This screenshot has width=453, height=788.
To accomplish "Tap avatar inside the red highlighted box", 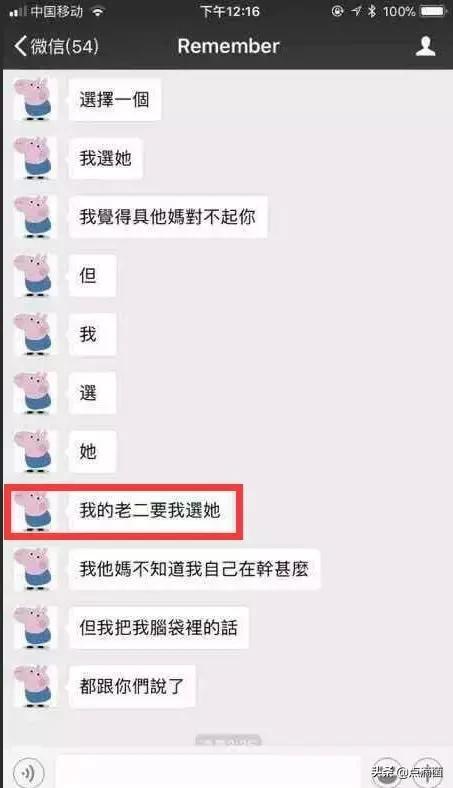I will [34, 510].
